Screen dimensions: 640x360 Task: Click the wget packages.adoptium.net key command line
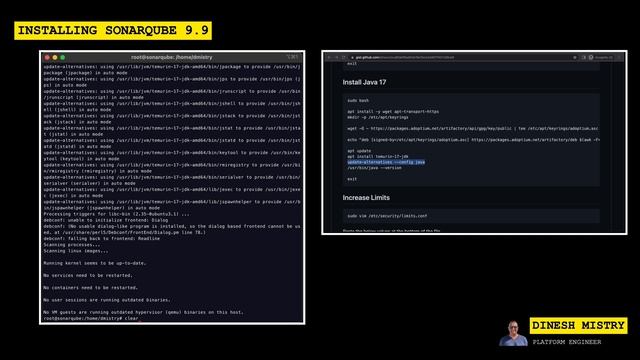tap(473, 129)
